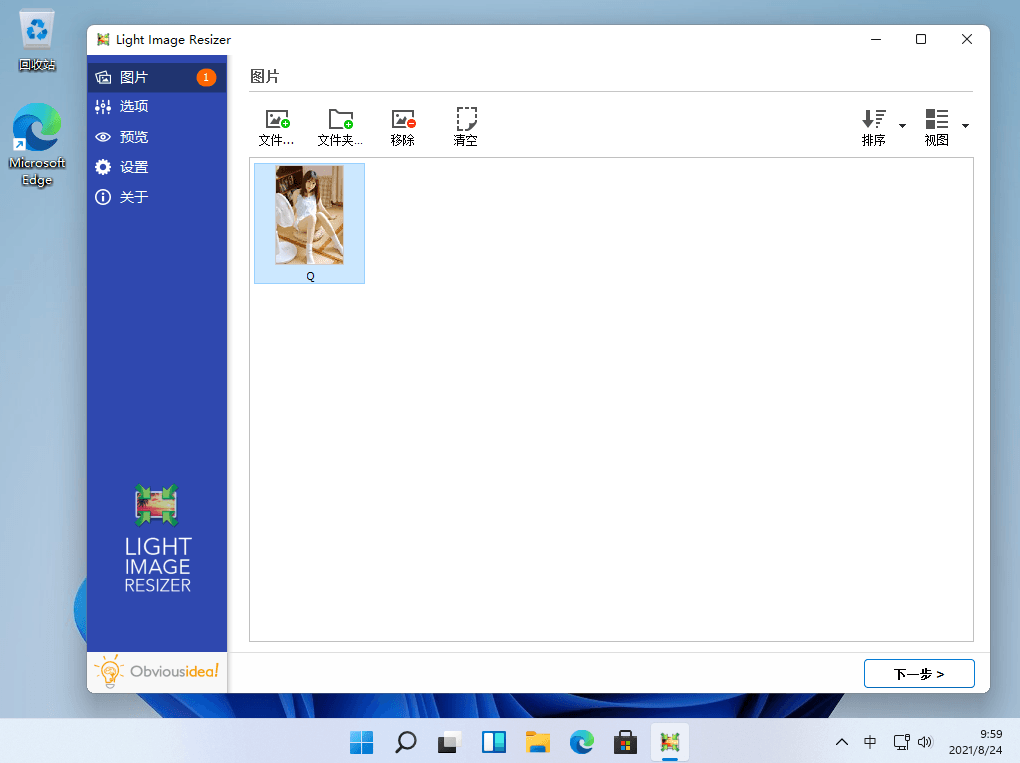Launch Microsoft Edge from the taskbar
This screenshot has height=763, width=1020.
(x=582, y=742)
